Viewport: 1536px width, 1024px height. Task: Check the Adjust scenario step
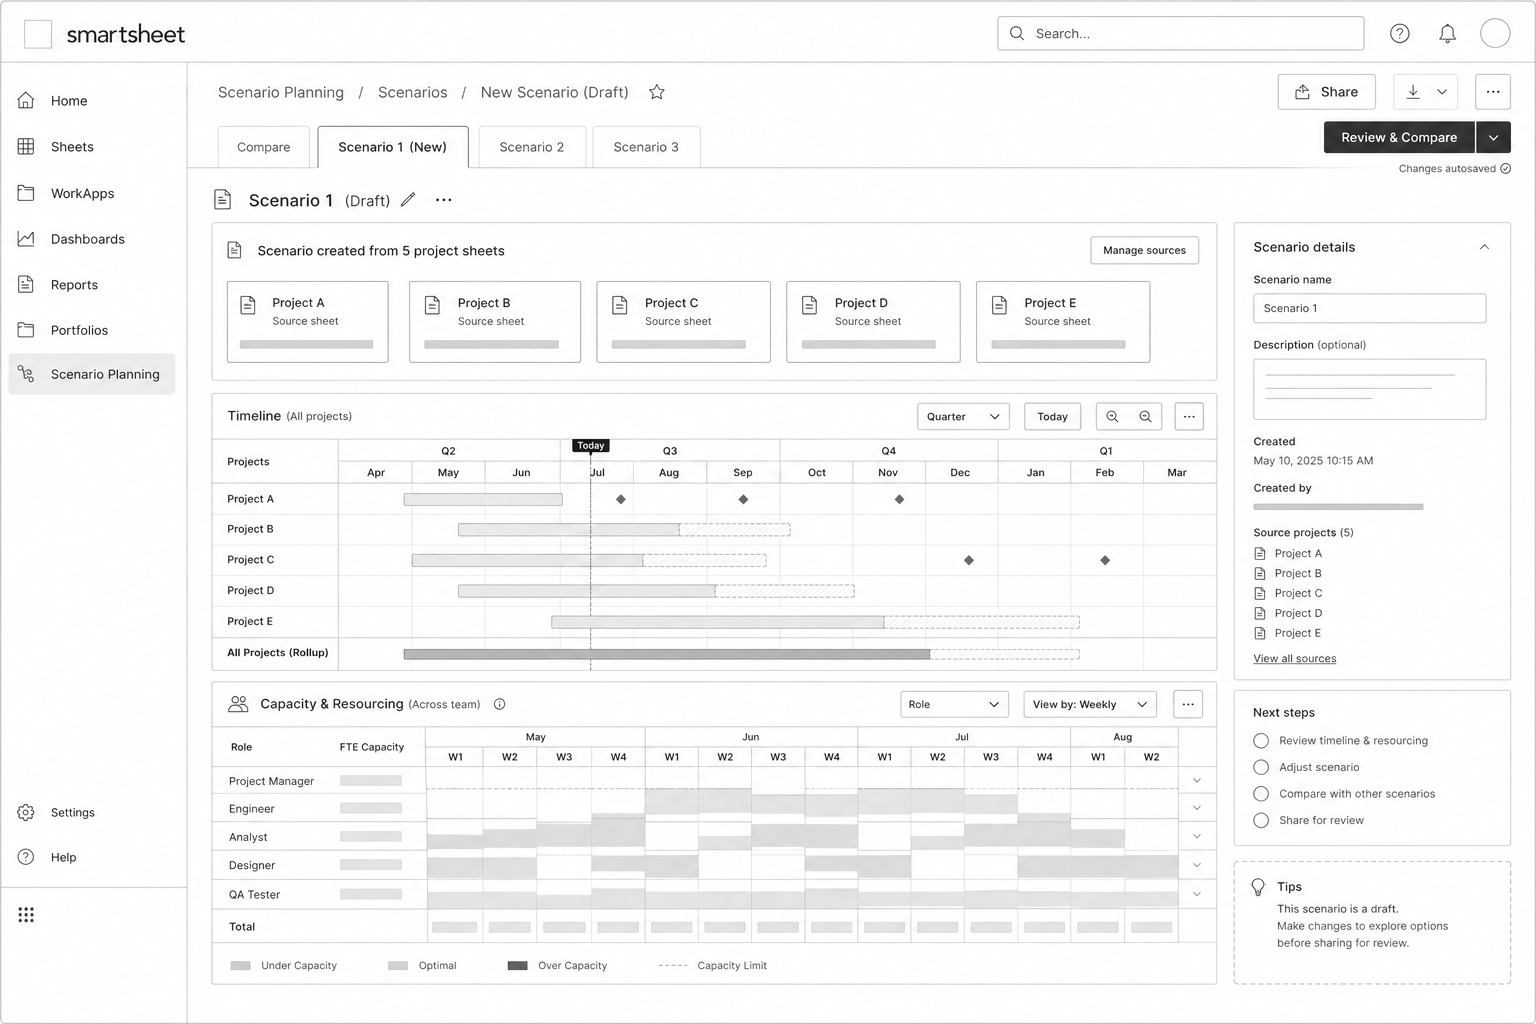coord(1261,767)
